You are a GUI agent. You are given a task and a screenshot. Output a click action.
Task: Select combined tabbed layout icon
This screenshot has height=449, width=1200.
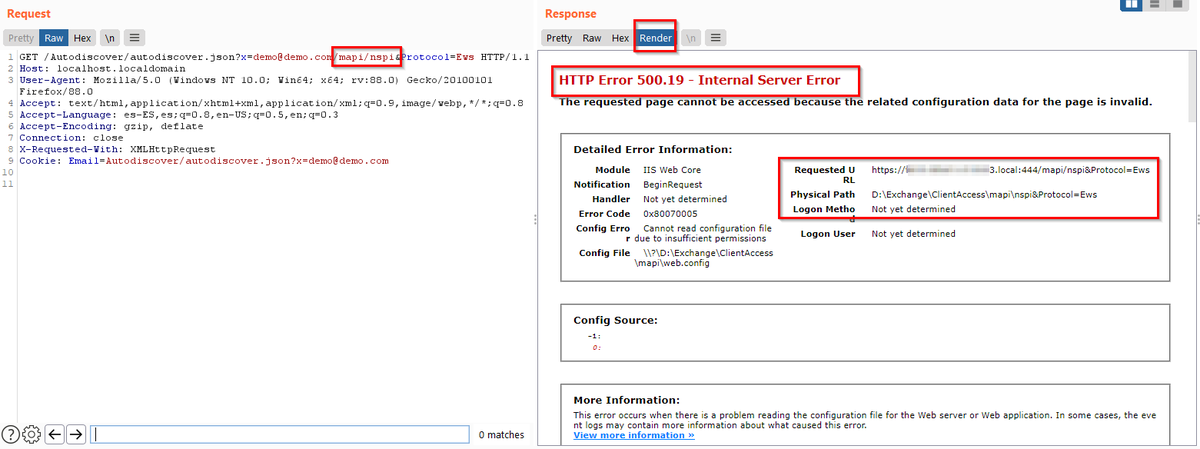[x=1180, y=5]
